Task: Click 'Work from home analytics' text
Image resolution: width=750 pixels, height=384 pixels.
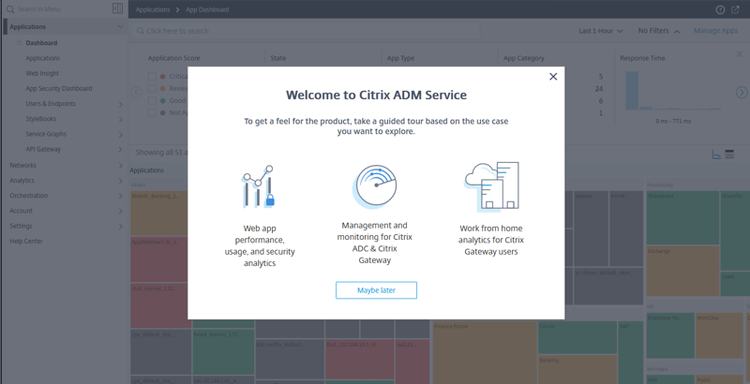Action: click(491, 240)
